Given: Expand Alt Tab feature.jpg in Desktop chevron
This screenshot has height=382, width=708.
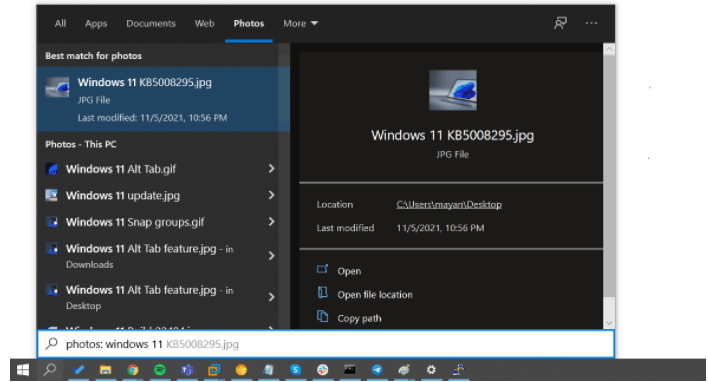Looking at the screenshot, I should [x=271, y=297].
